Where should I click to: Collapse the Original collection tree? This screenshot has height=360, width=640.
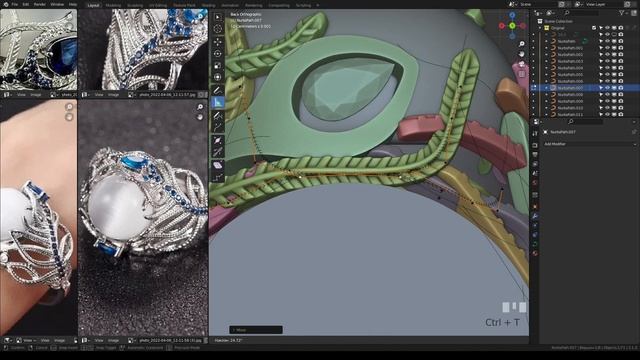pyautogui.click(x=540, y=28)
